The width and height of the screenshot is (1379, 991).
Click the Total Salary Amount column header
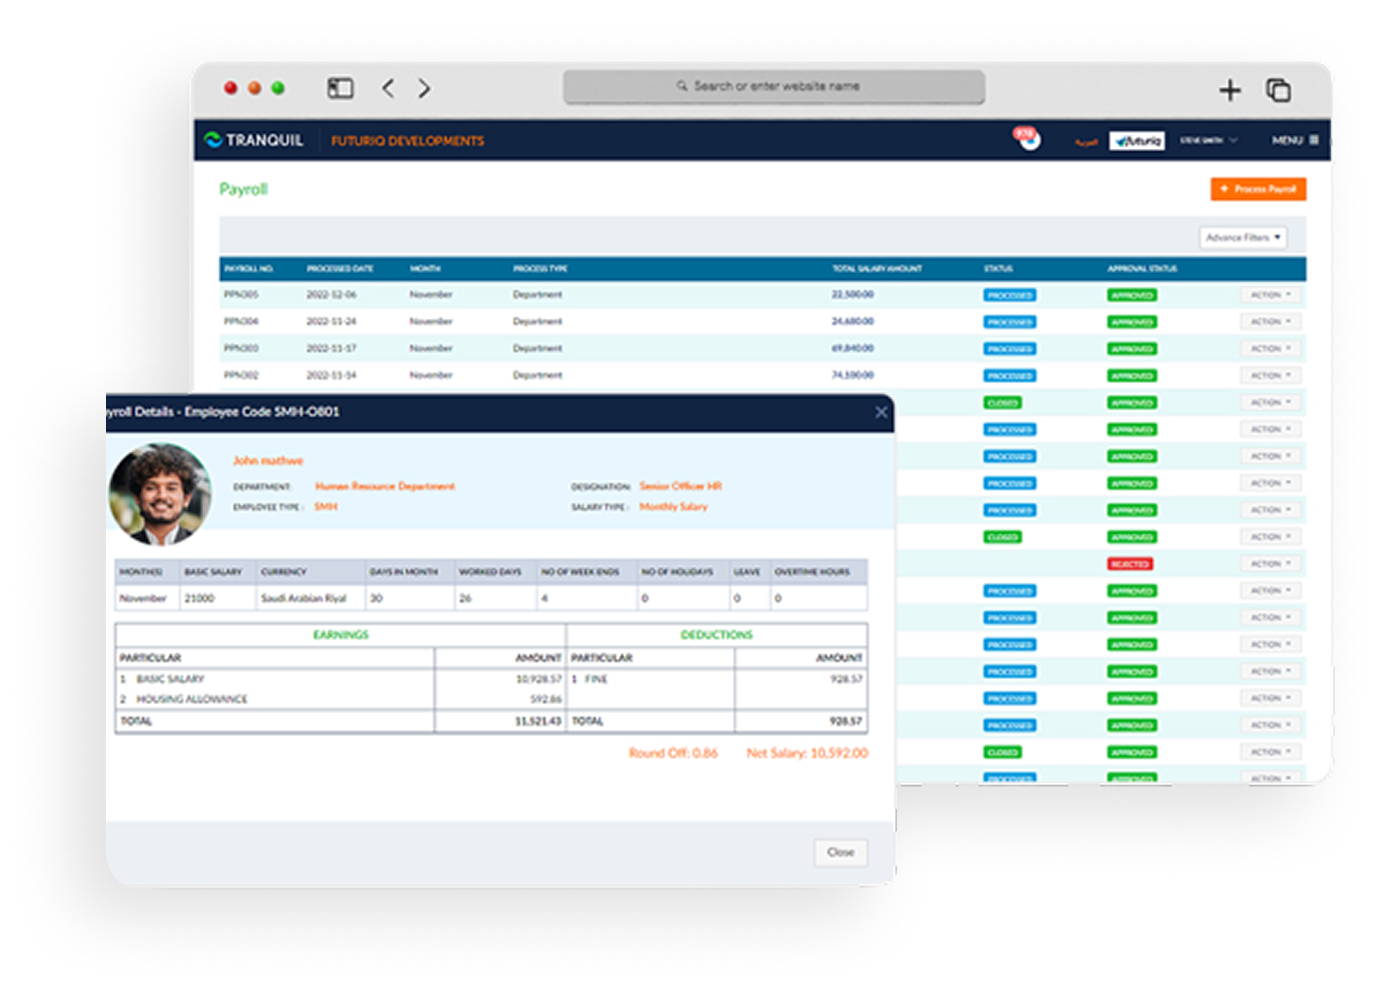tap(877, 269)
